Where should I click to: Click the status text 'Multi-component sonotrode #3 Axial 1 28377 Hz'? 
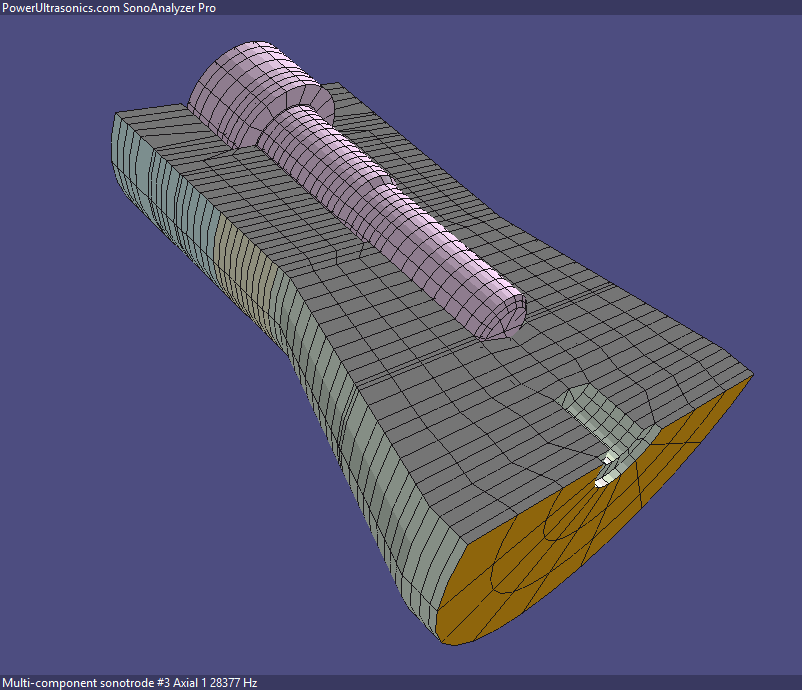tap(129, 682)
